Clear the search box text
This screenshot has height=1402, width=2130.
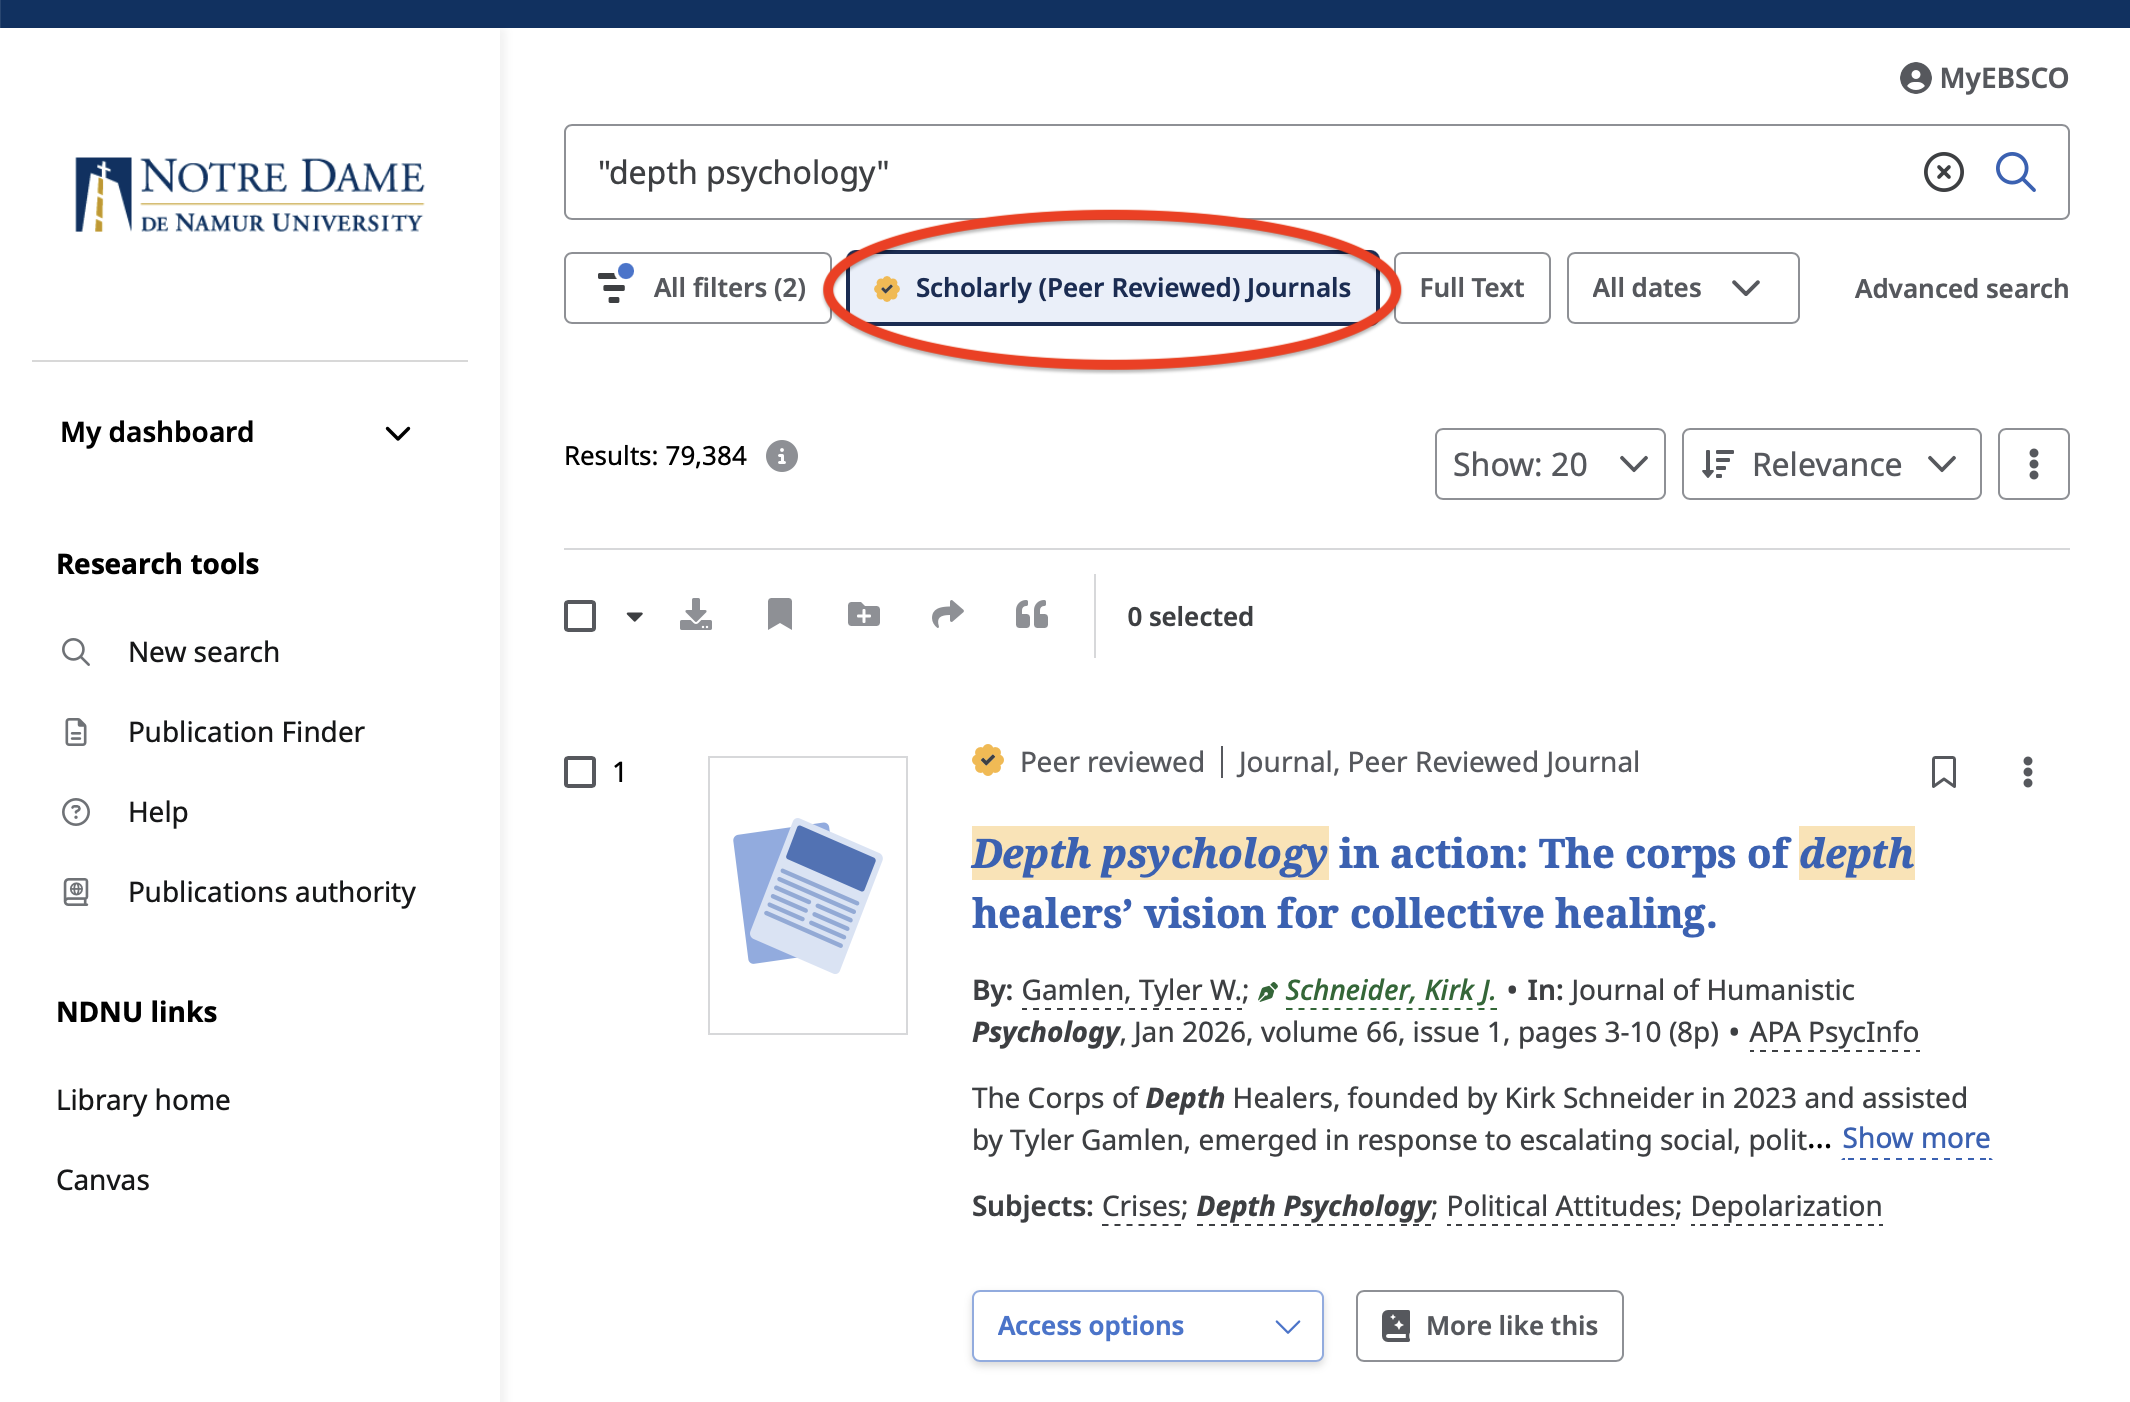point(1943,172)
